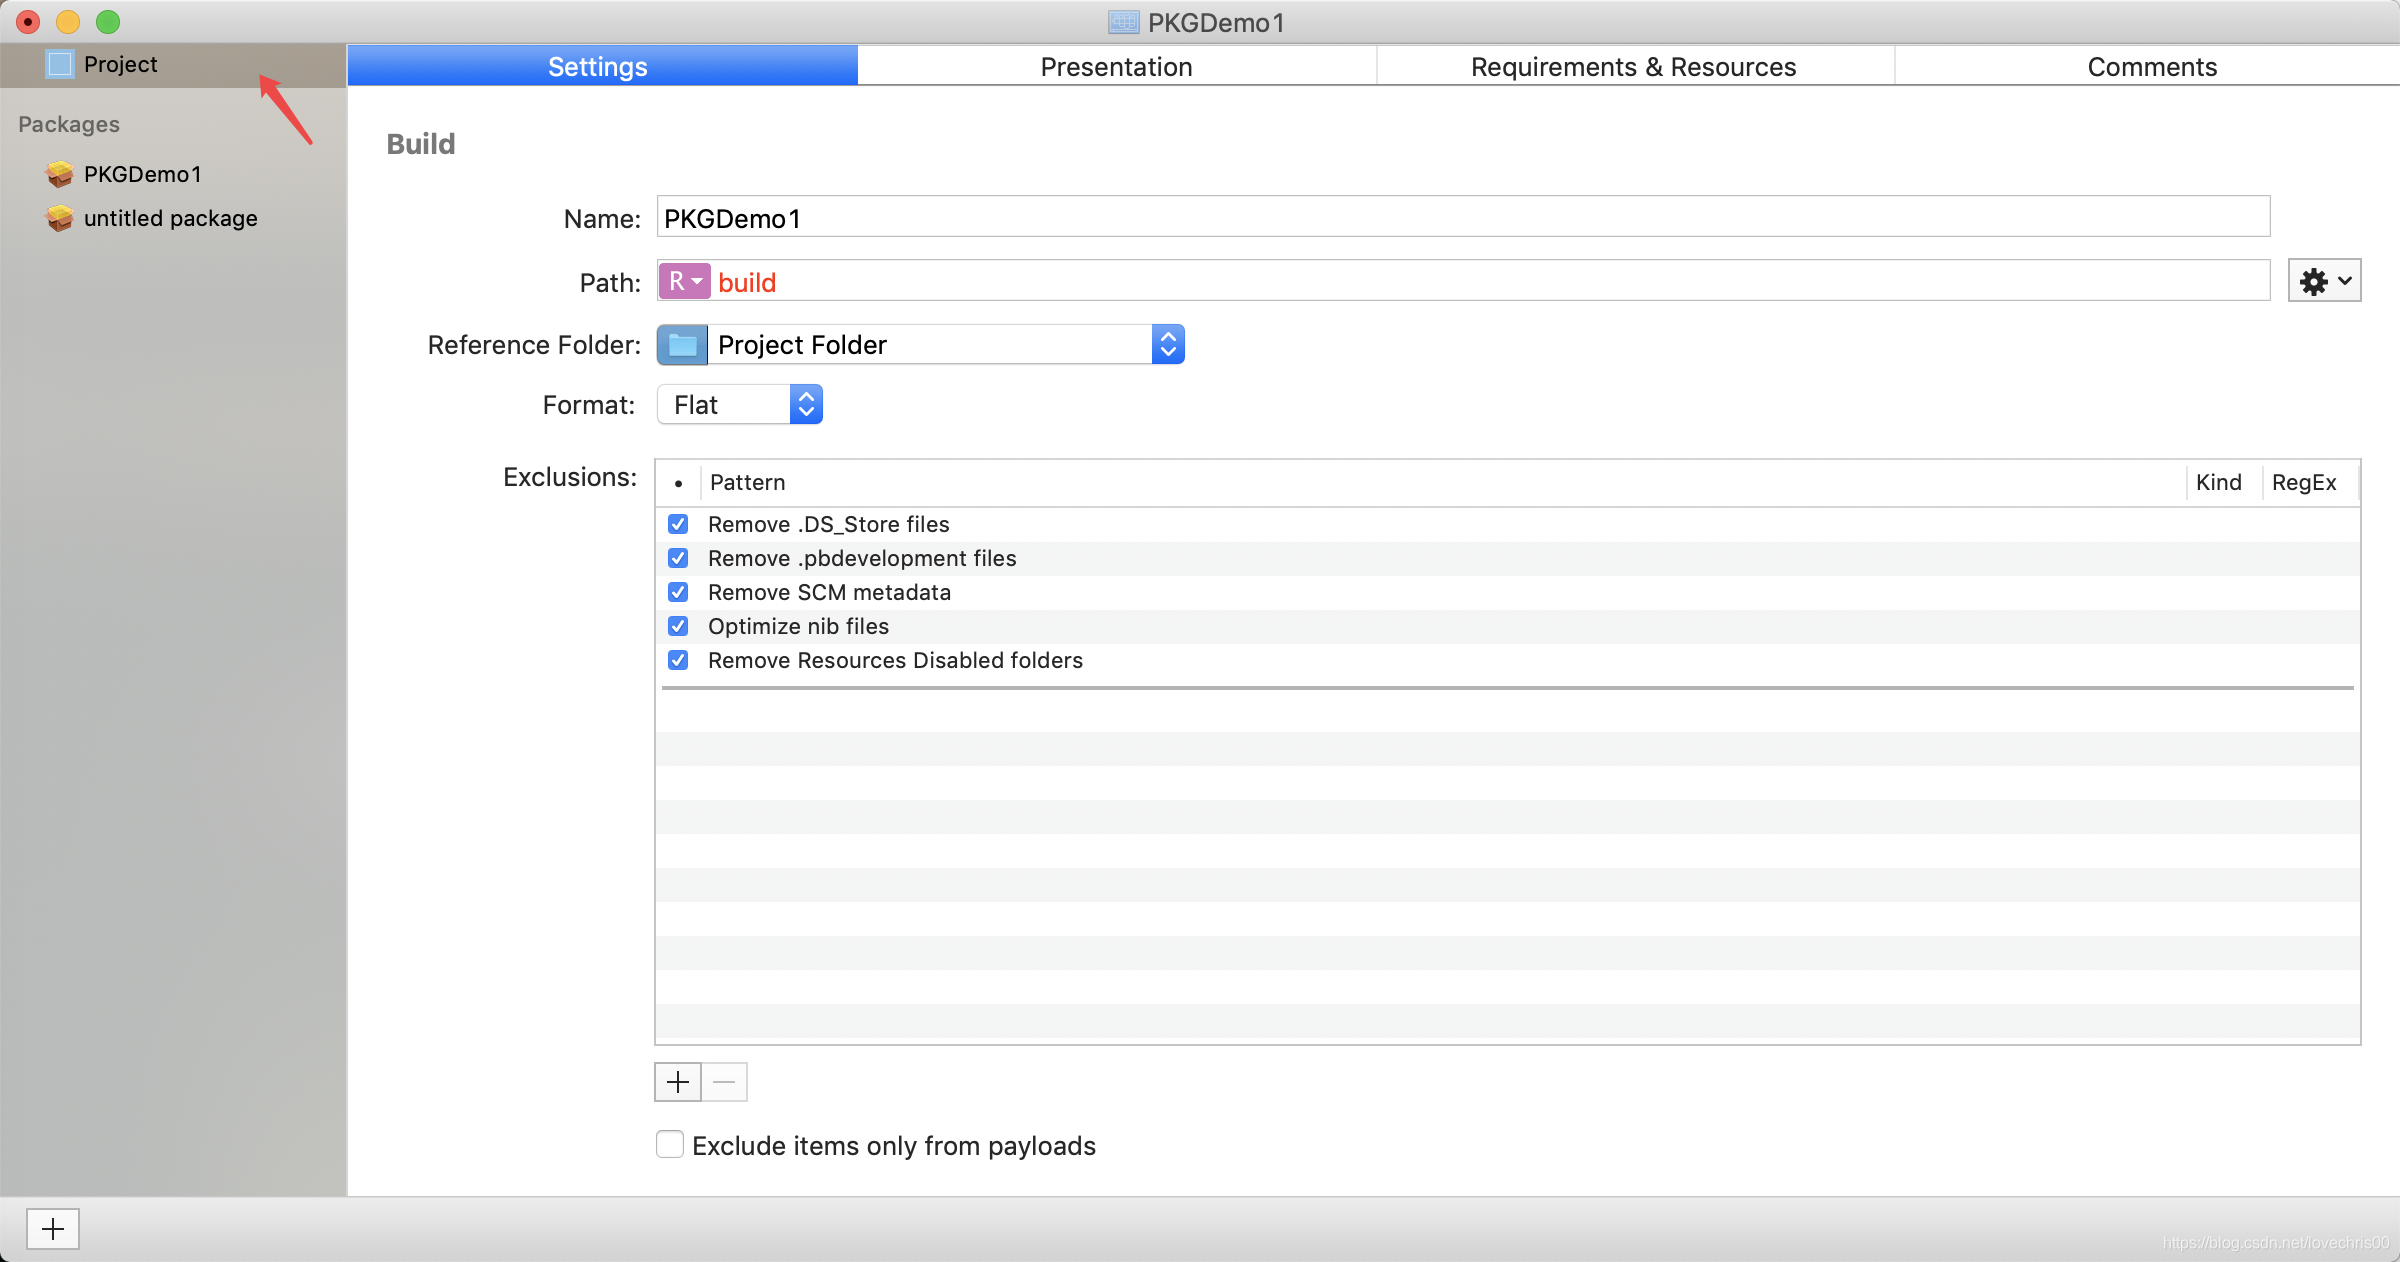Select the PKGDemo1 package row

[173, 175]
